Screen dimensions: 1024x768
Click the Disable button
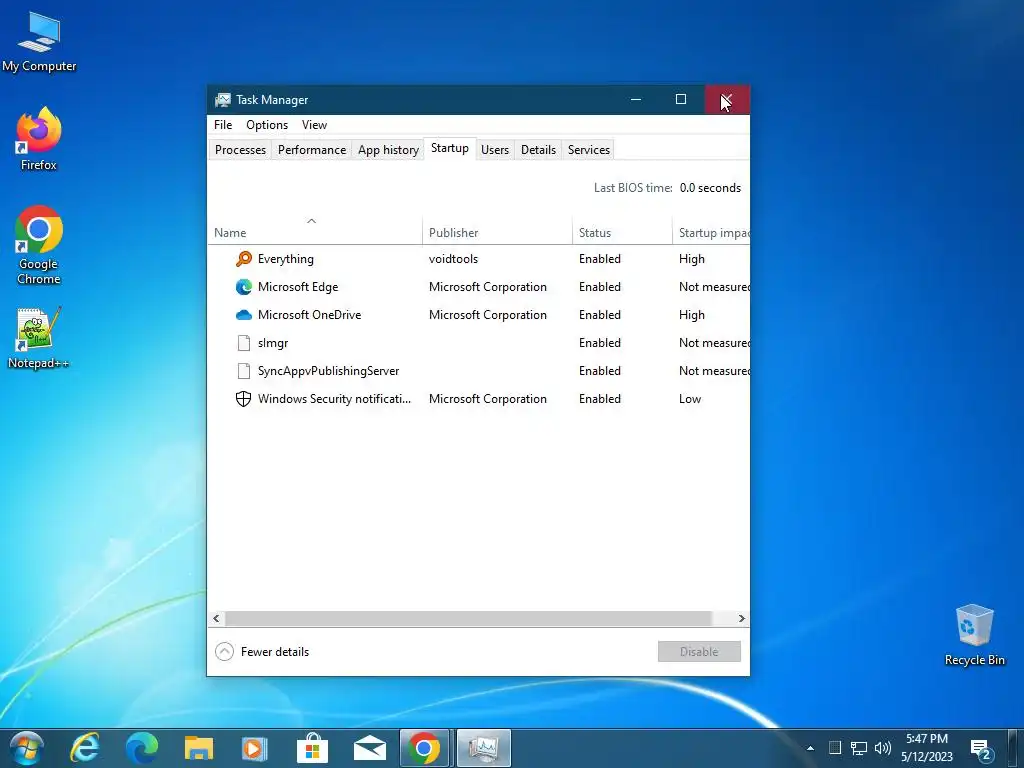tap(699, 652)
